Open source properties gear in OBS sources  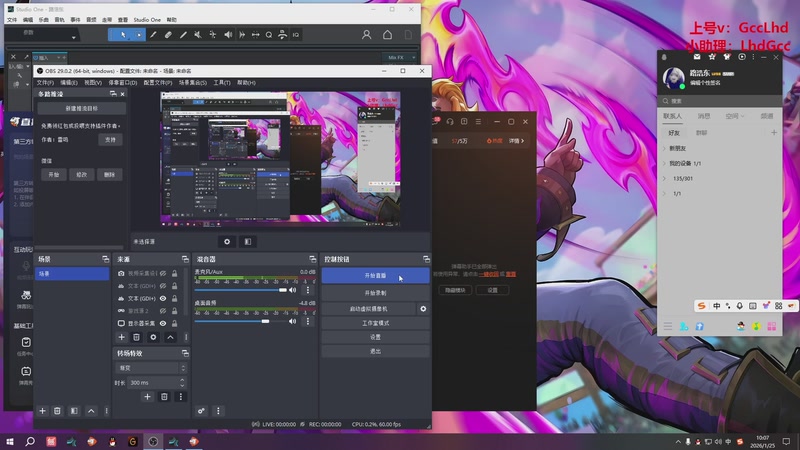click(153, 337)
